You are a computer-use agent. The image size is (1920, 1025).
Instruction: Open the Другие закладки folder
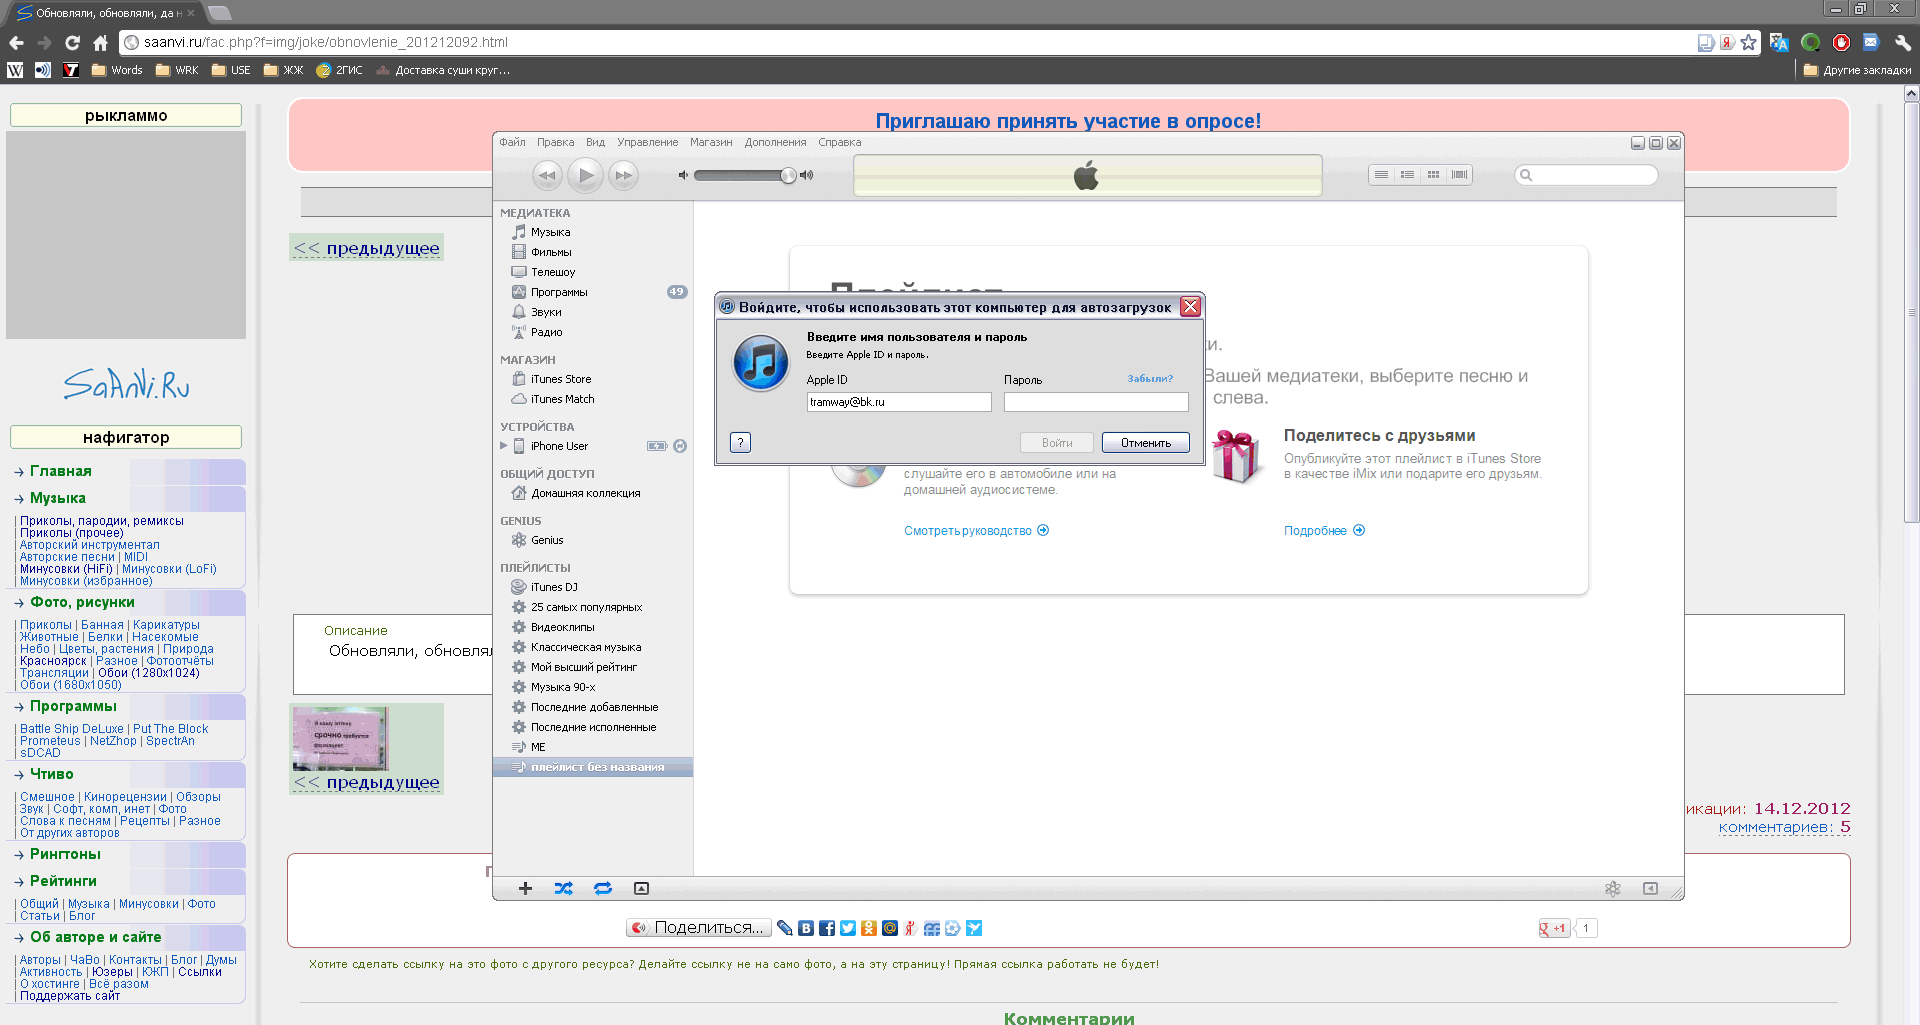pos(1857,70)
